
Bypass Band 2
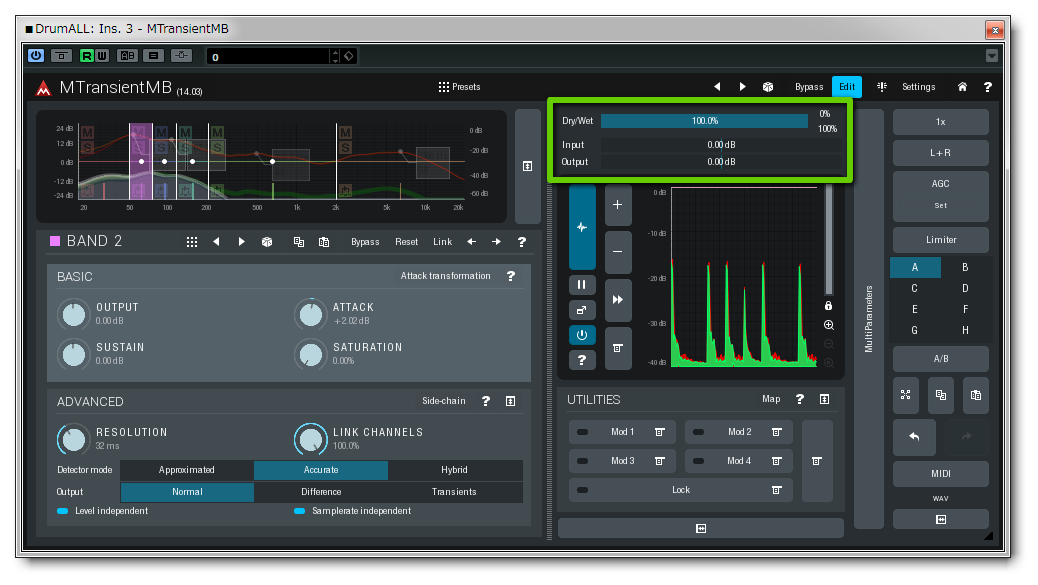coord(365,242)
